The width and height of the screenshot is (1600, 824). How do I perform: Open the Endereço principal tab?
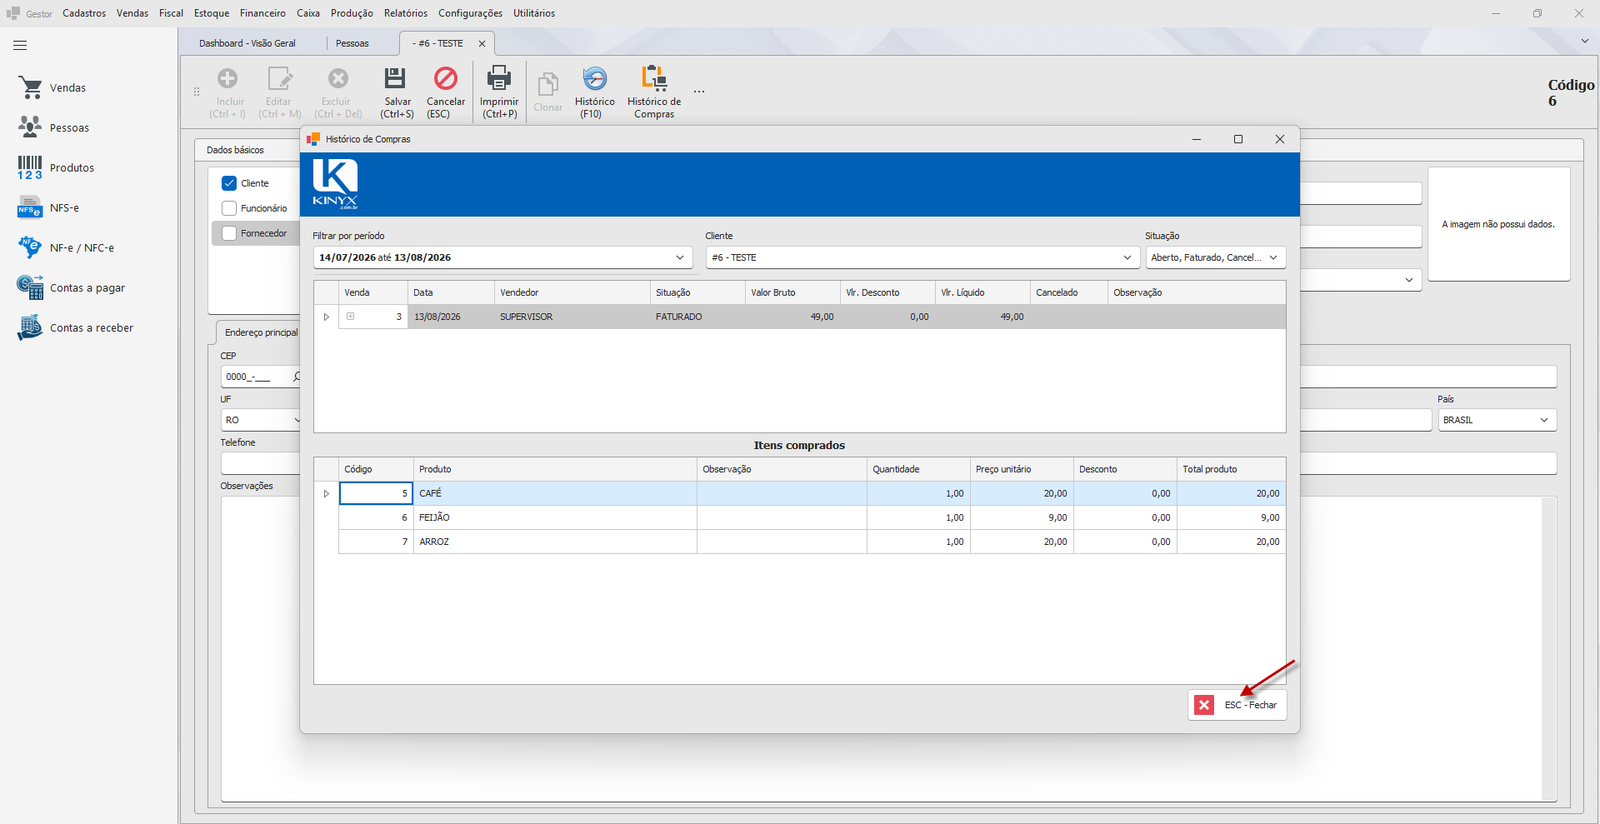(261, 332)
